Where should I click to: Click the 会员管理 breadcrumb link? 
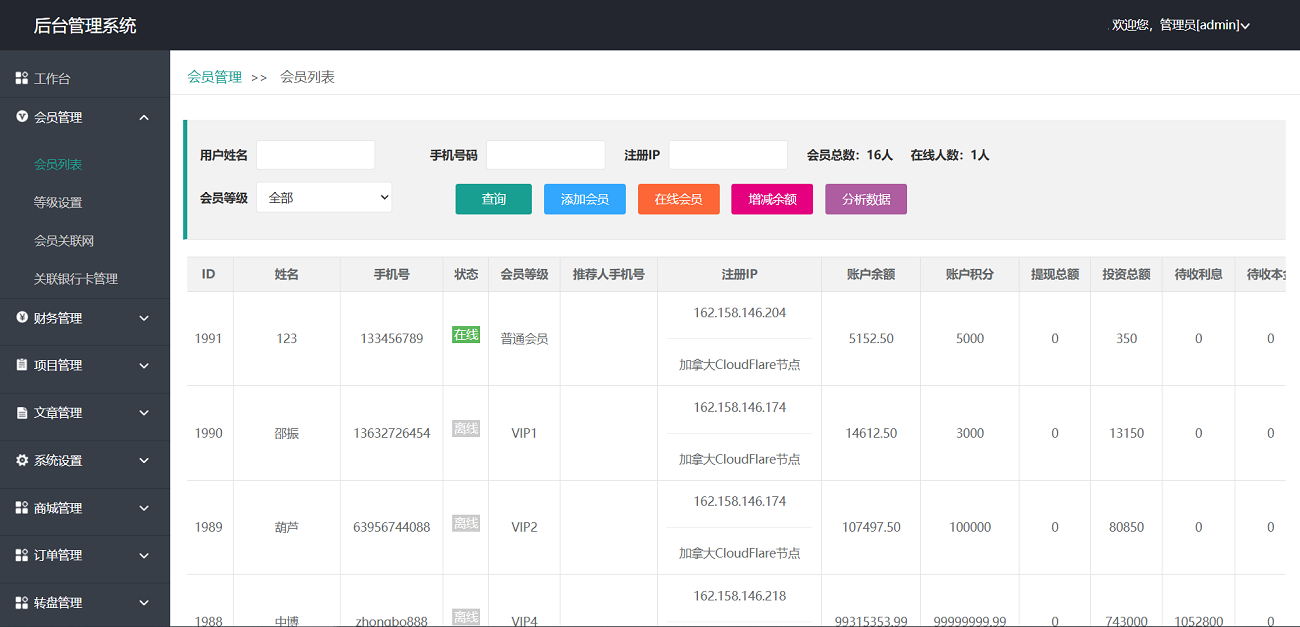pos(215,77)
